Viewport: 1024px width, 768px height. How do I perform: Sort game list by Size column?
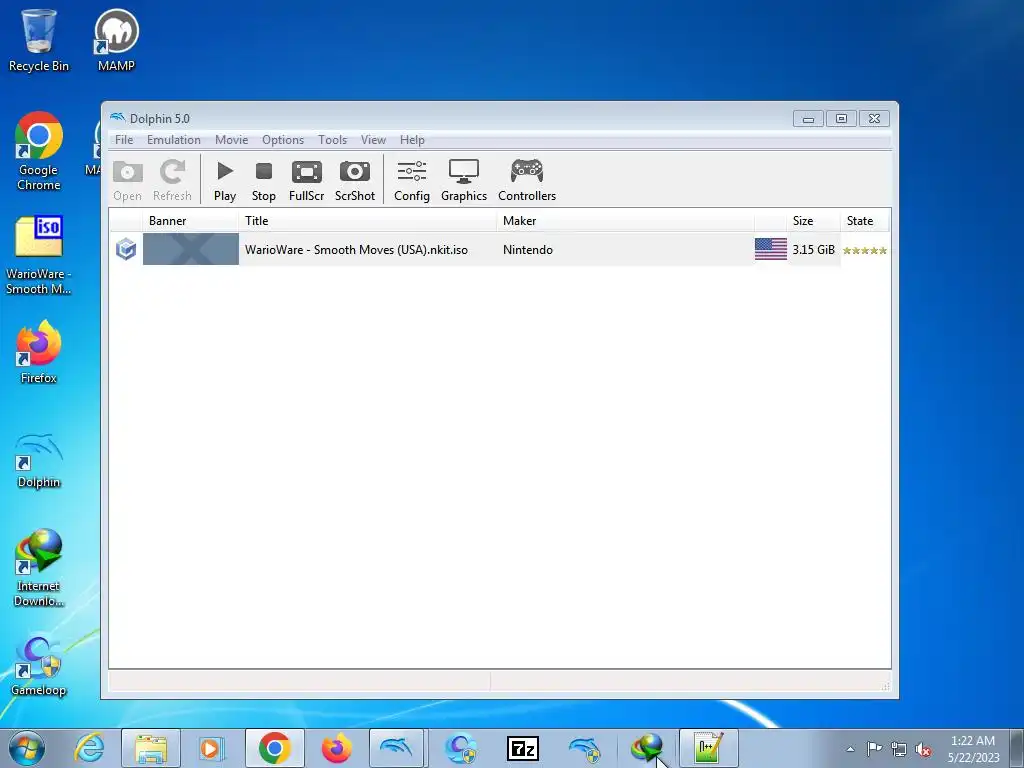click(x=814, y=221)
